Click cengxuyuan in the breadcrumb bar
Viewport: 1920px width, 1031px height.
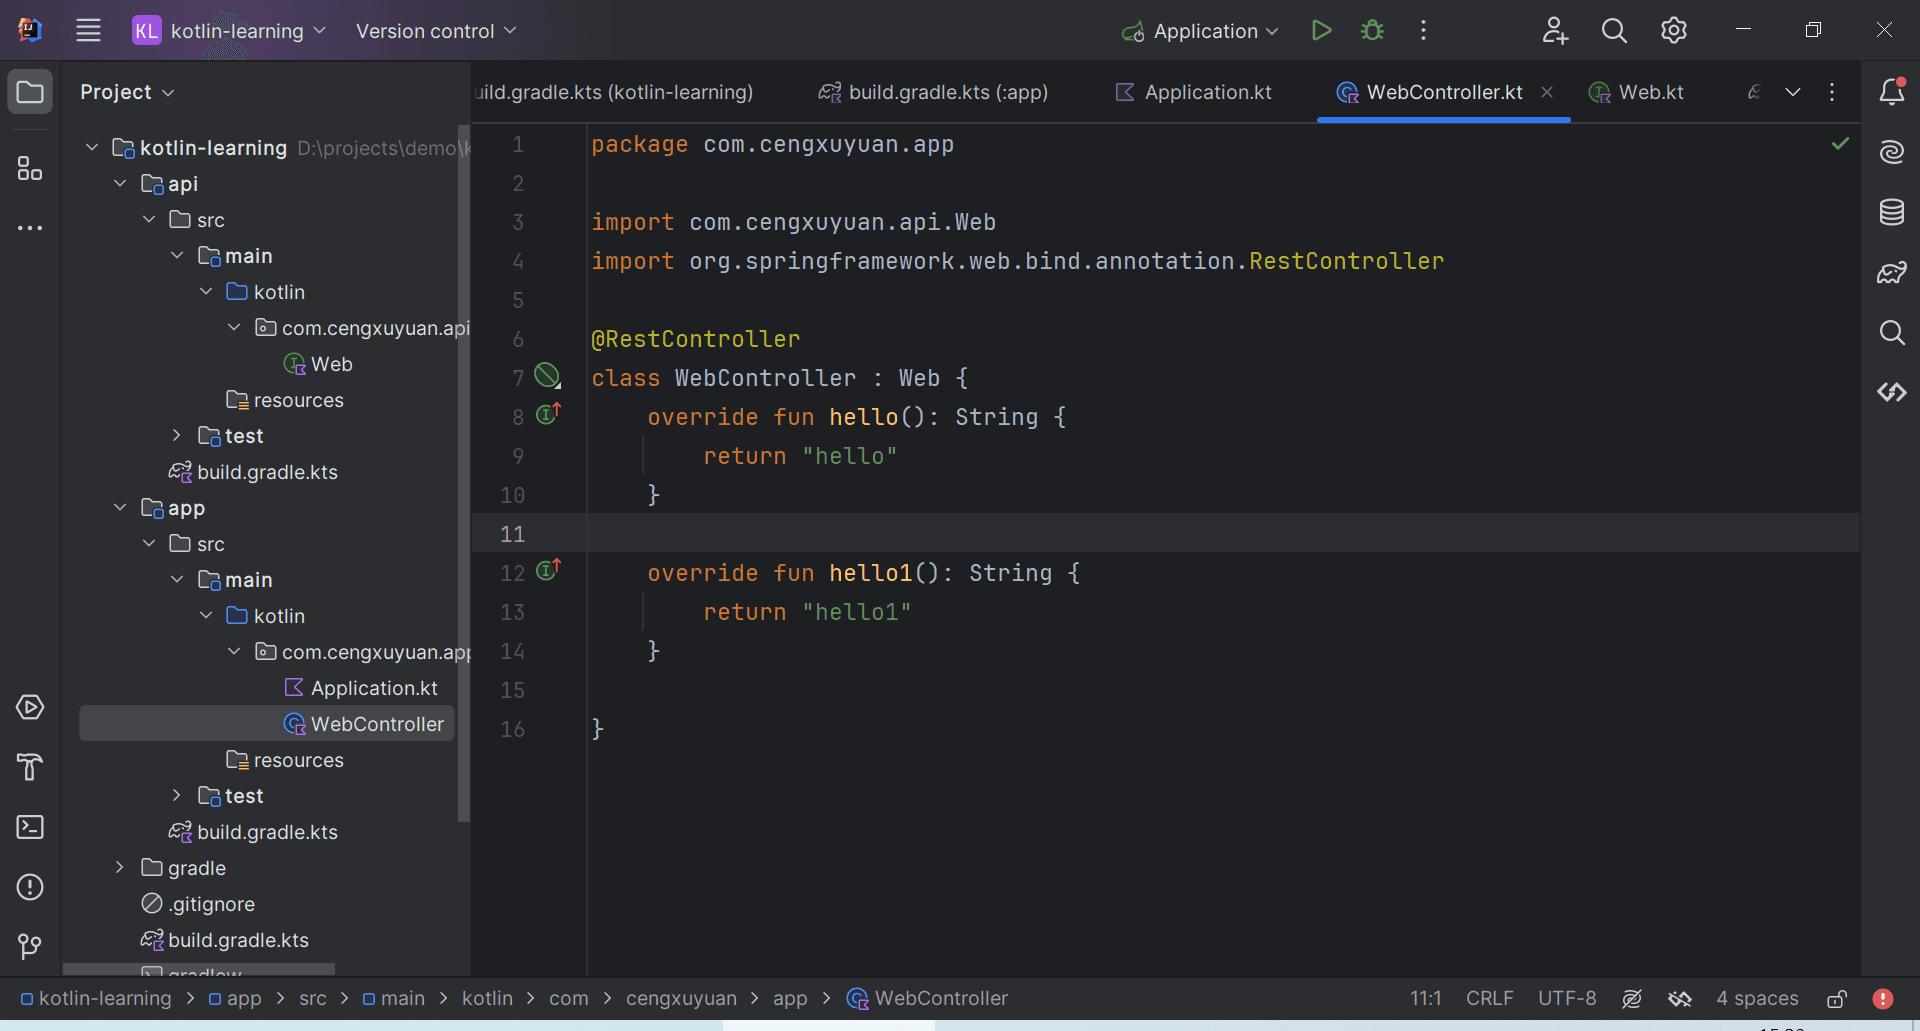click(x=681, y=998)
